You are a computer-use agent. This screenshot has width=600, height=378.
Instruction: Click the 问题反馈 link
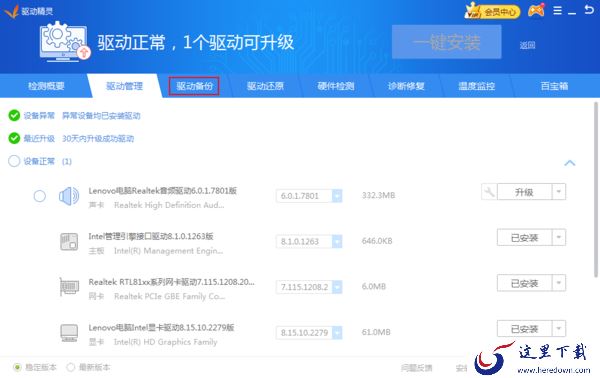point(417,368)
